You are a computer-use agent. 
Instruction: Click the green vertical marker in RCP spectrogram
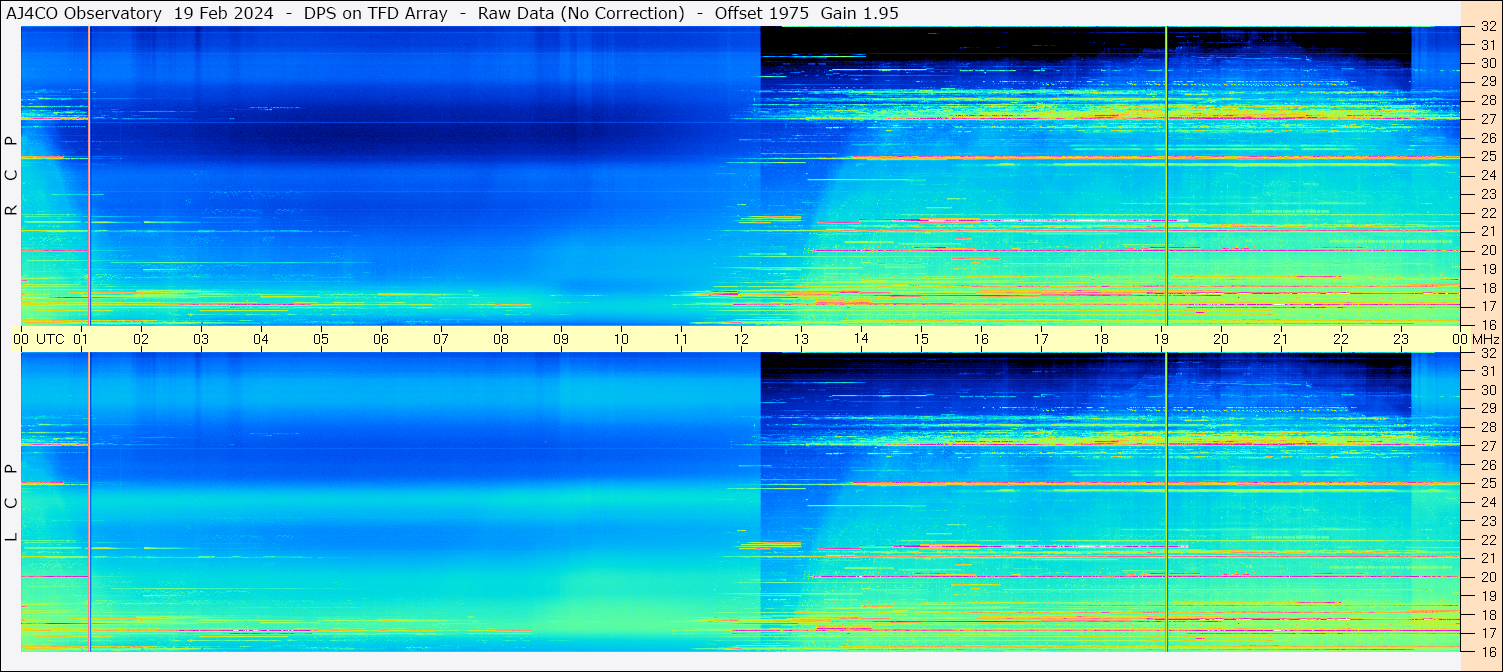(x=1166, y=176)
